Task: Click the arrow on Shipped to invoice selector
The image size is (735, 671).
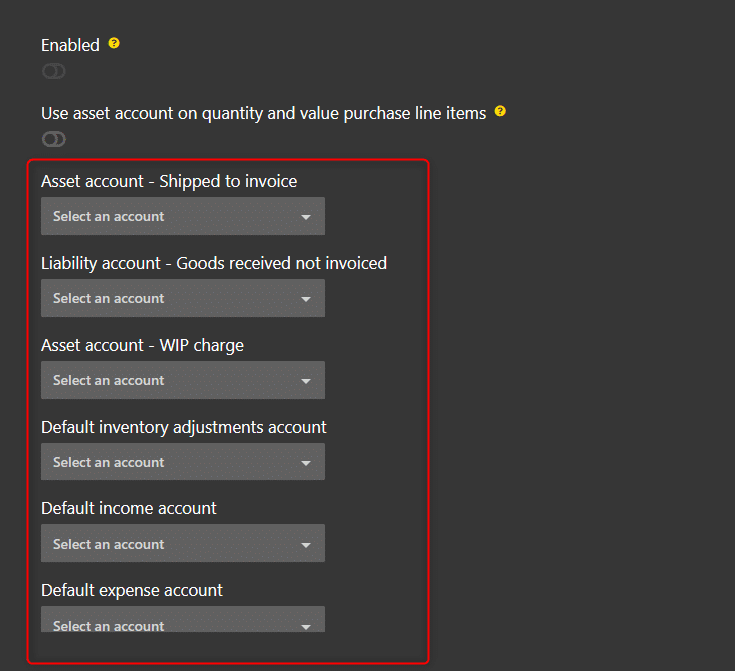Action: coord(306,217)
